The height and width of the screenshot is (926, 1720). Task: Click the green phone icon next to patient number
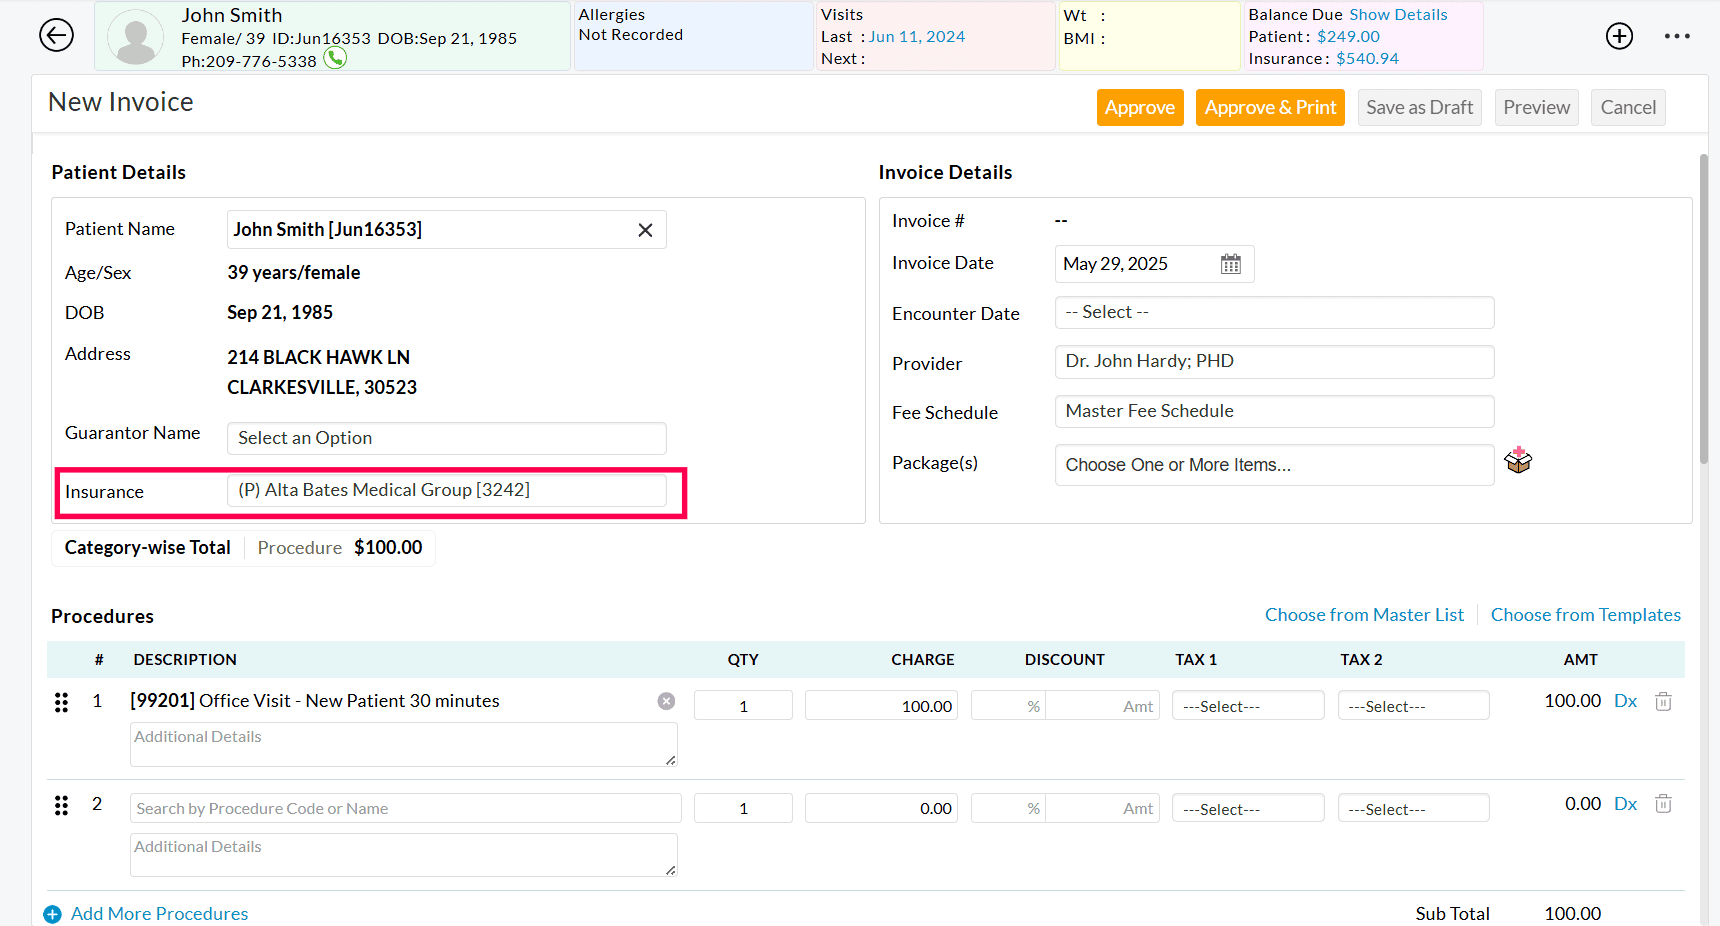335,58
